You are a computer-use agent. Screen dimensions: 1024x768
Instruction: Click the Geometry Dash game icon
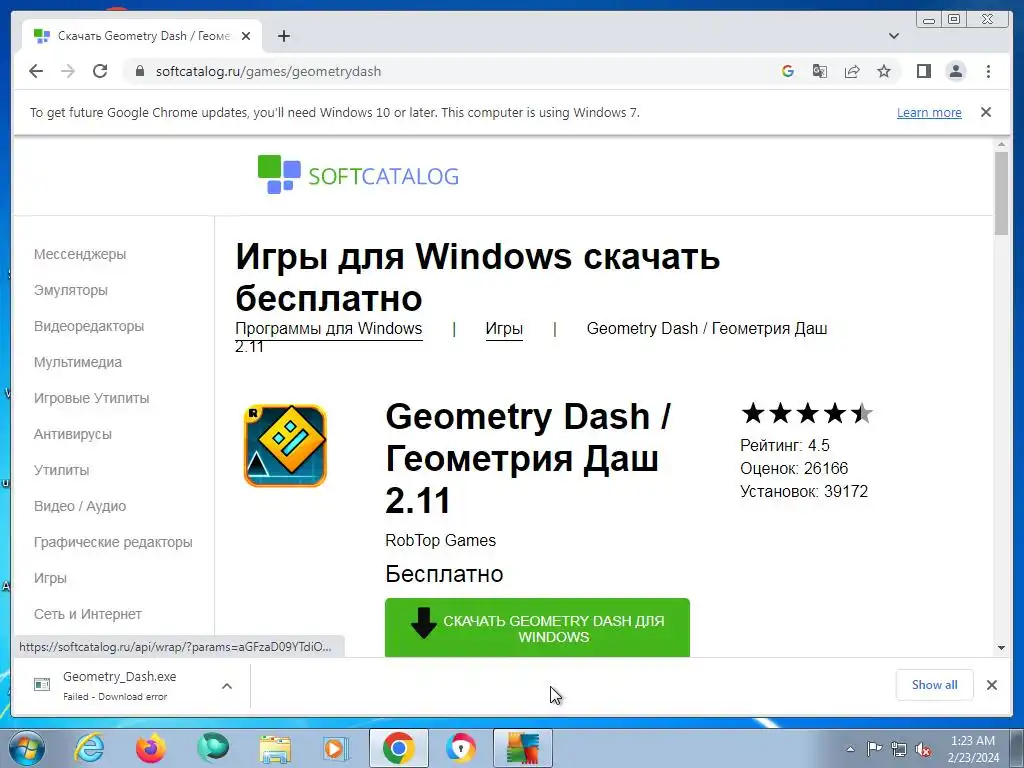click(x=285, y=445)
